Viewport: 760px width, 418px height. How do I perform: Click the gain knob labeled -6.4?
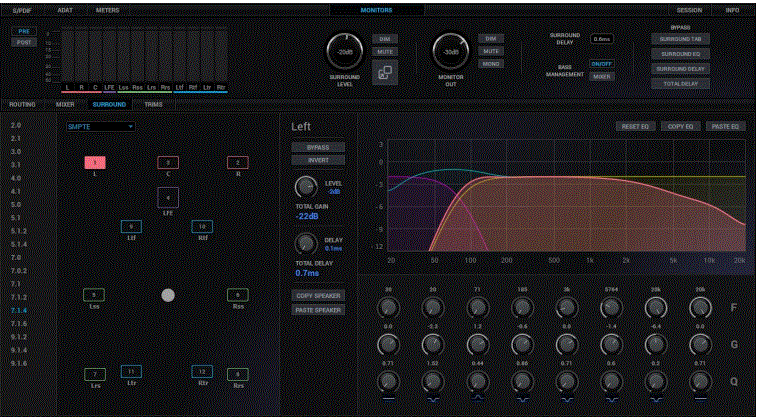(x=656, y=345)
